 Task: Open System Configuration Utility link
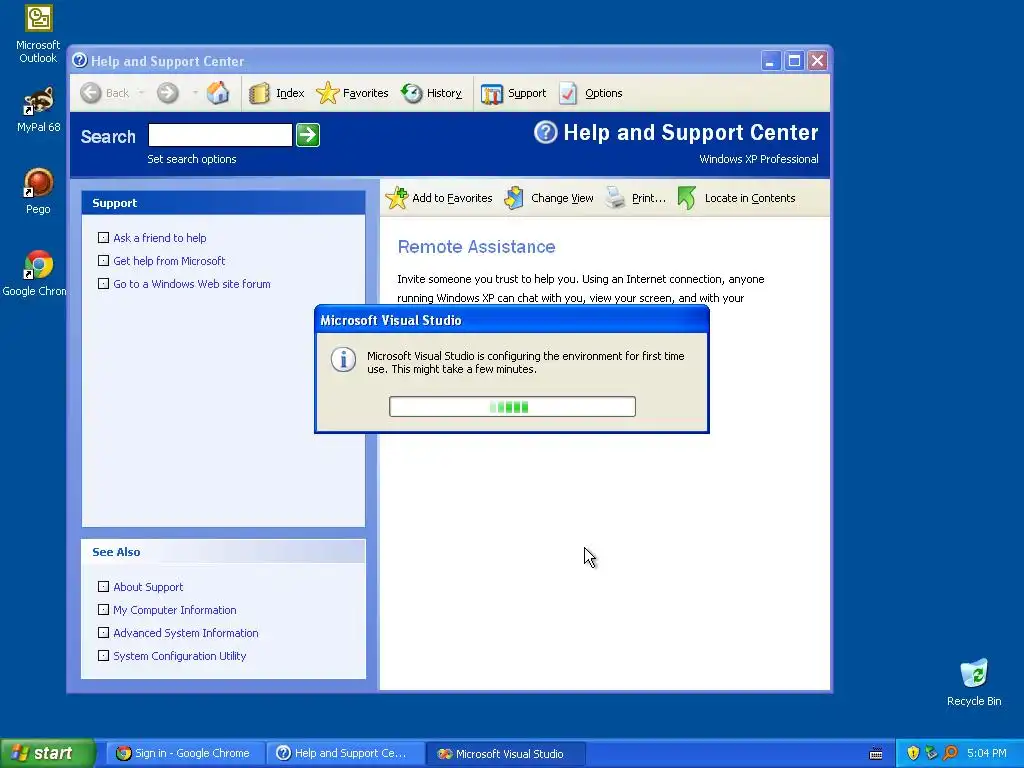pyautogui.click(x=180, y=655)
